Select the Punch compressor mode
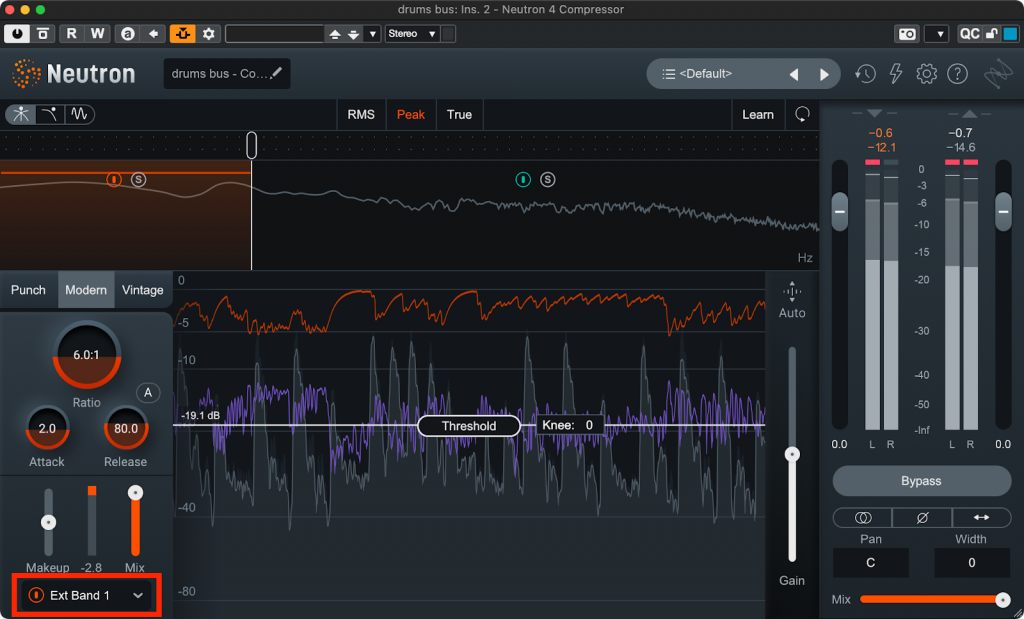Screen dimensions: 1024x619 click(28, 290)
